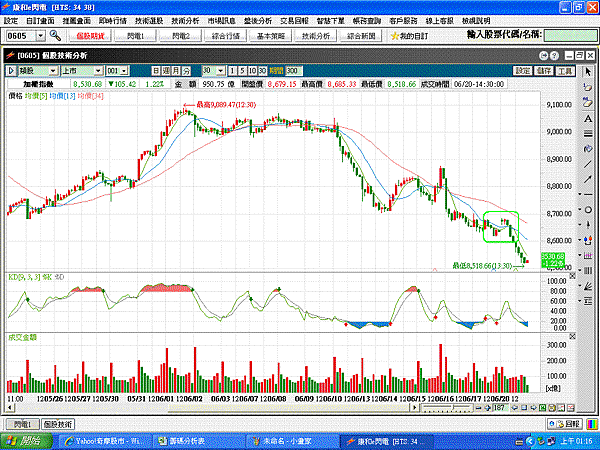Switch chart to minute (分) period
The width and height of the screenshot is (600, 450).
pos(186,71)
